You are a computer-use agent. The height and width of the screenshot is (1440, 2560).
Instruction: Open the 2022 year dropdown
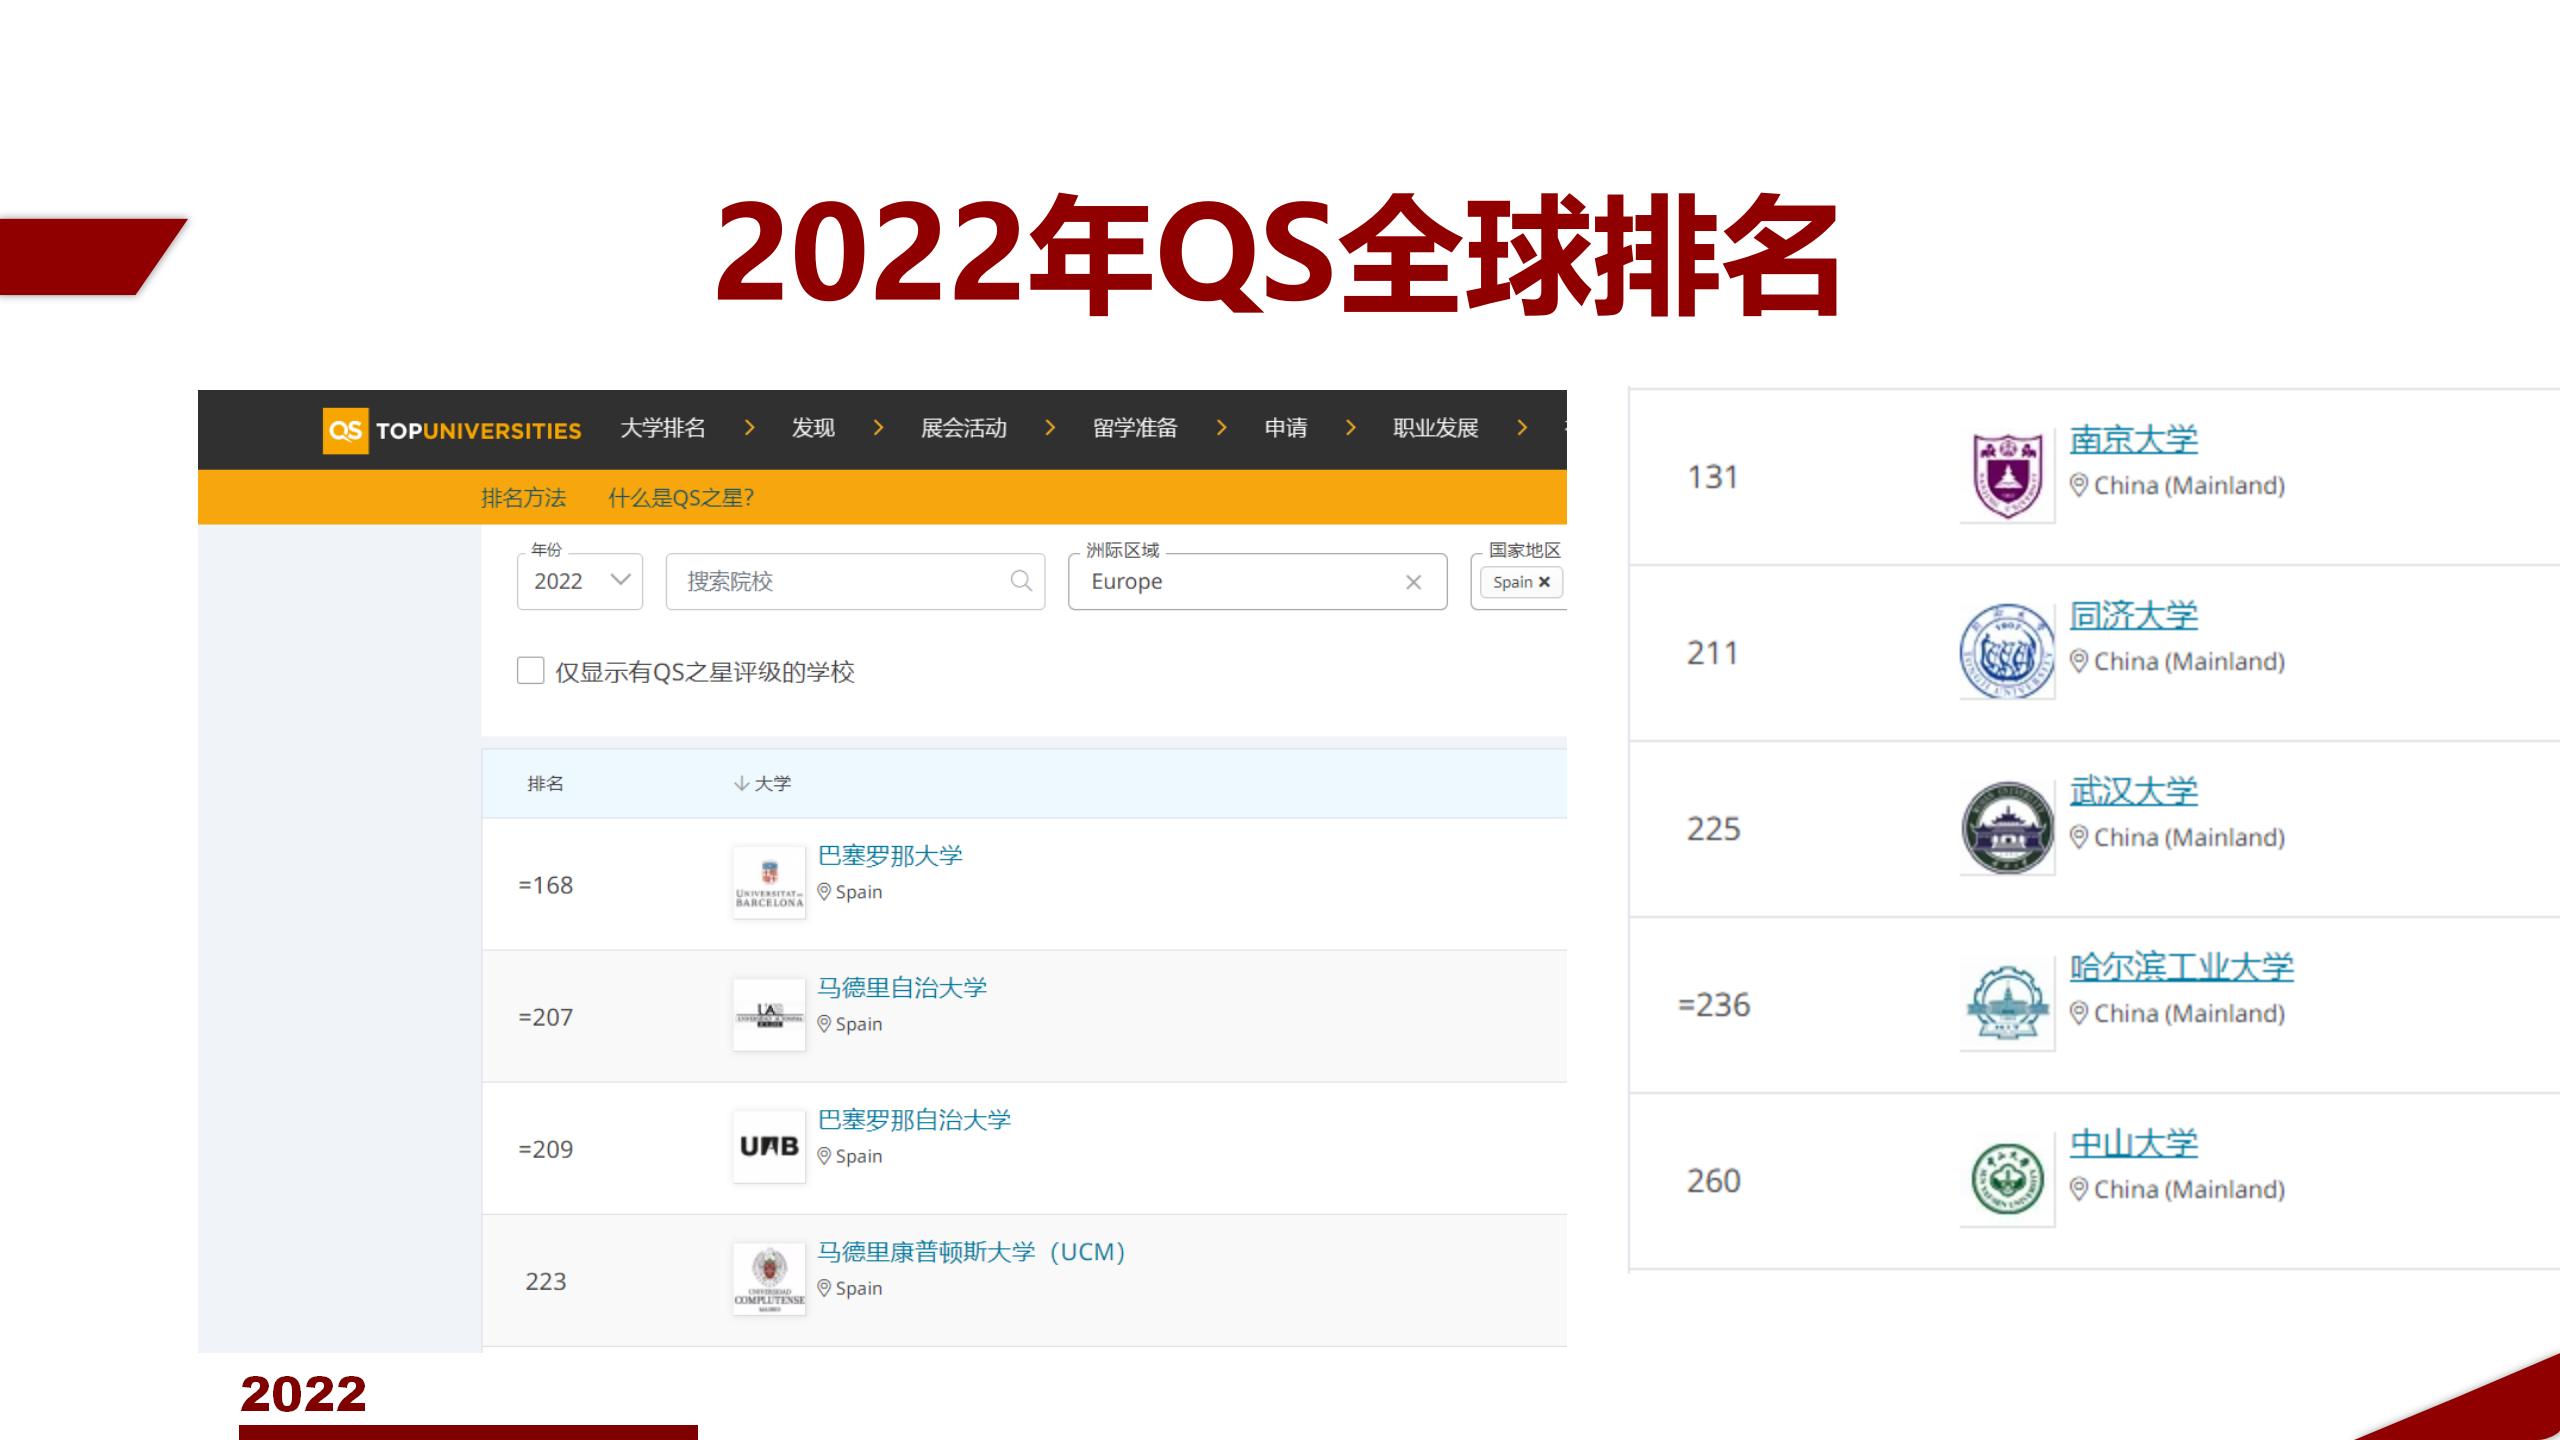(579, 581)
